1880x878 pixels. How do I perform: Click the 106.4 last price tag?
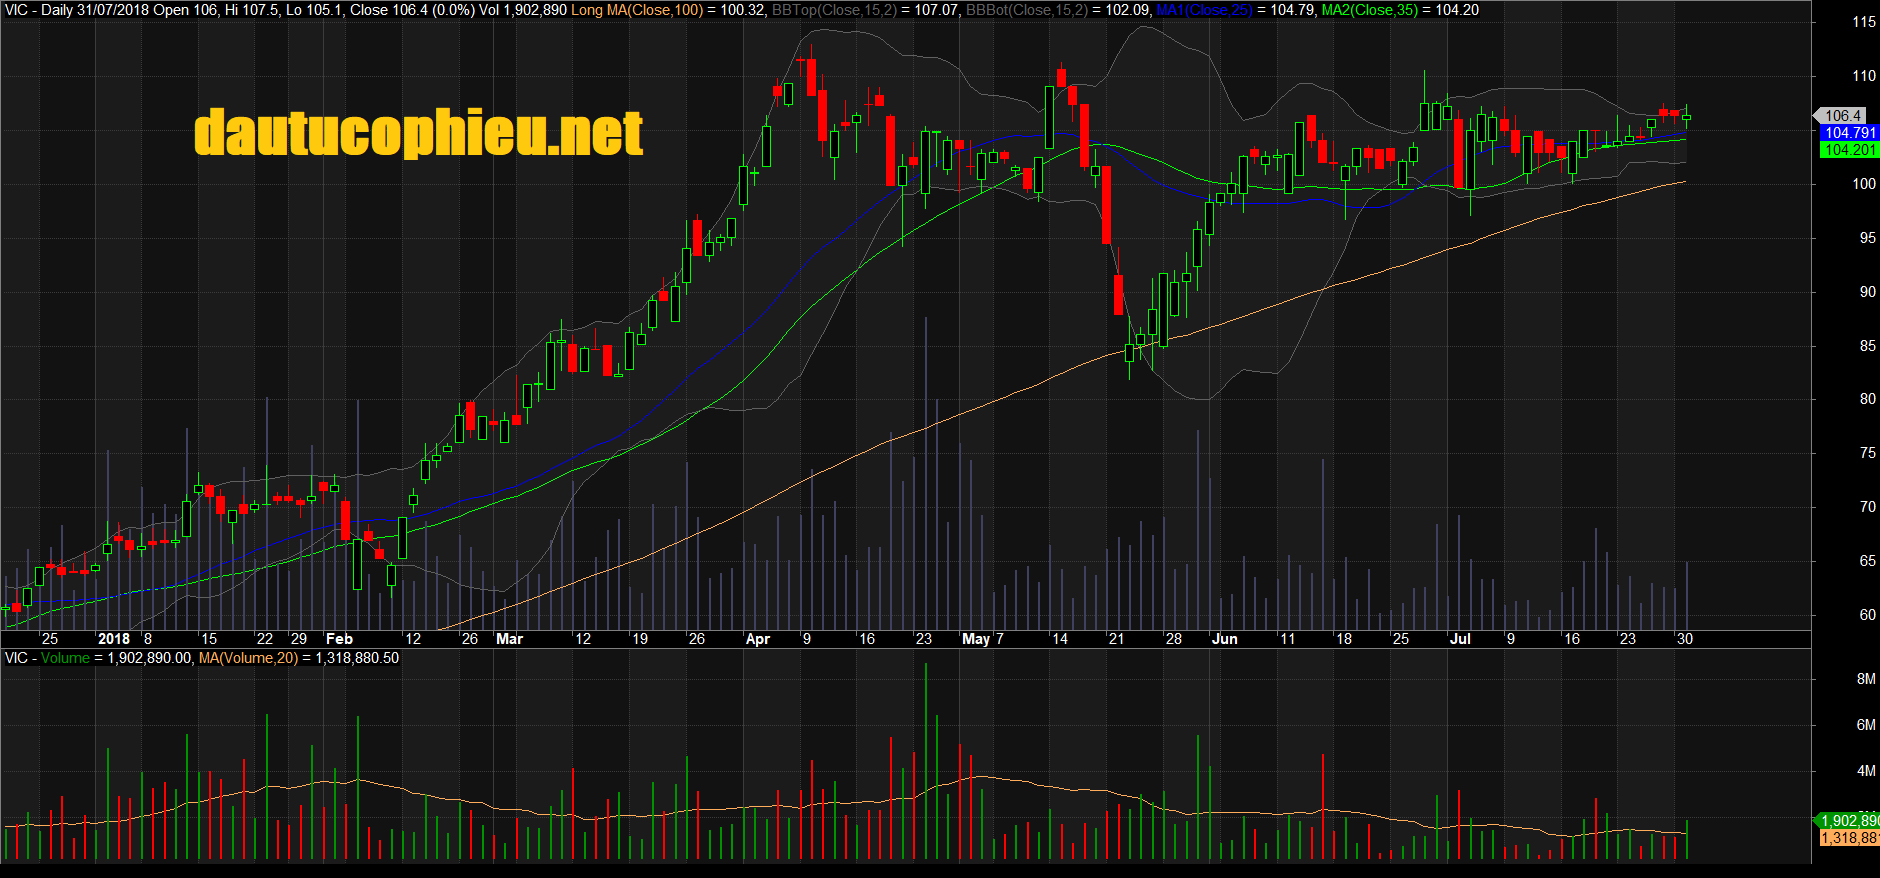pos(1843,116)
